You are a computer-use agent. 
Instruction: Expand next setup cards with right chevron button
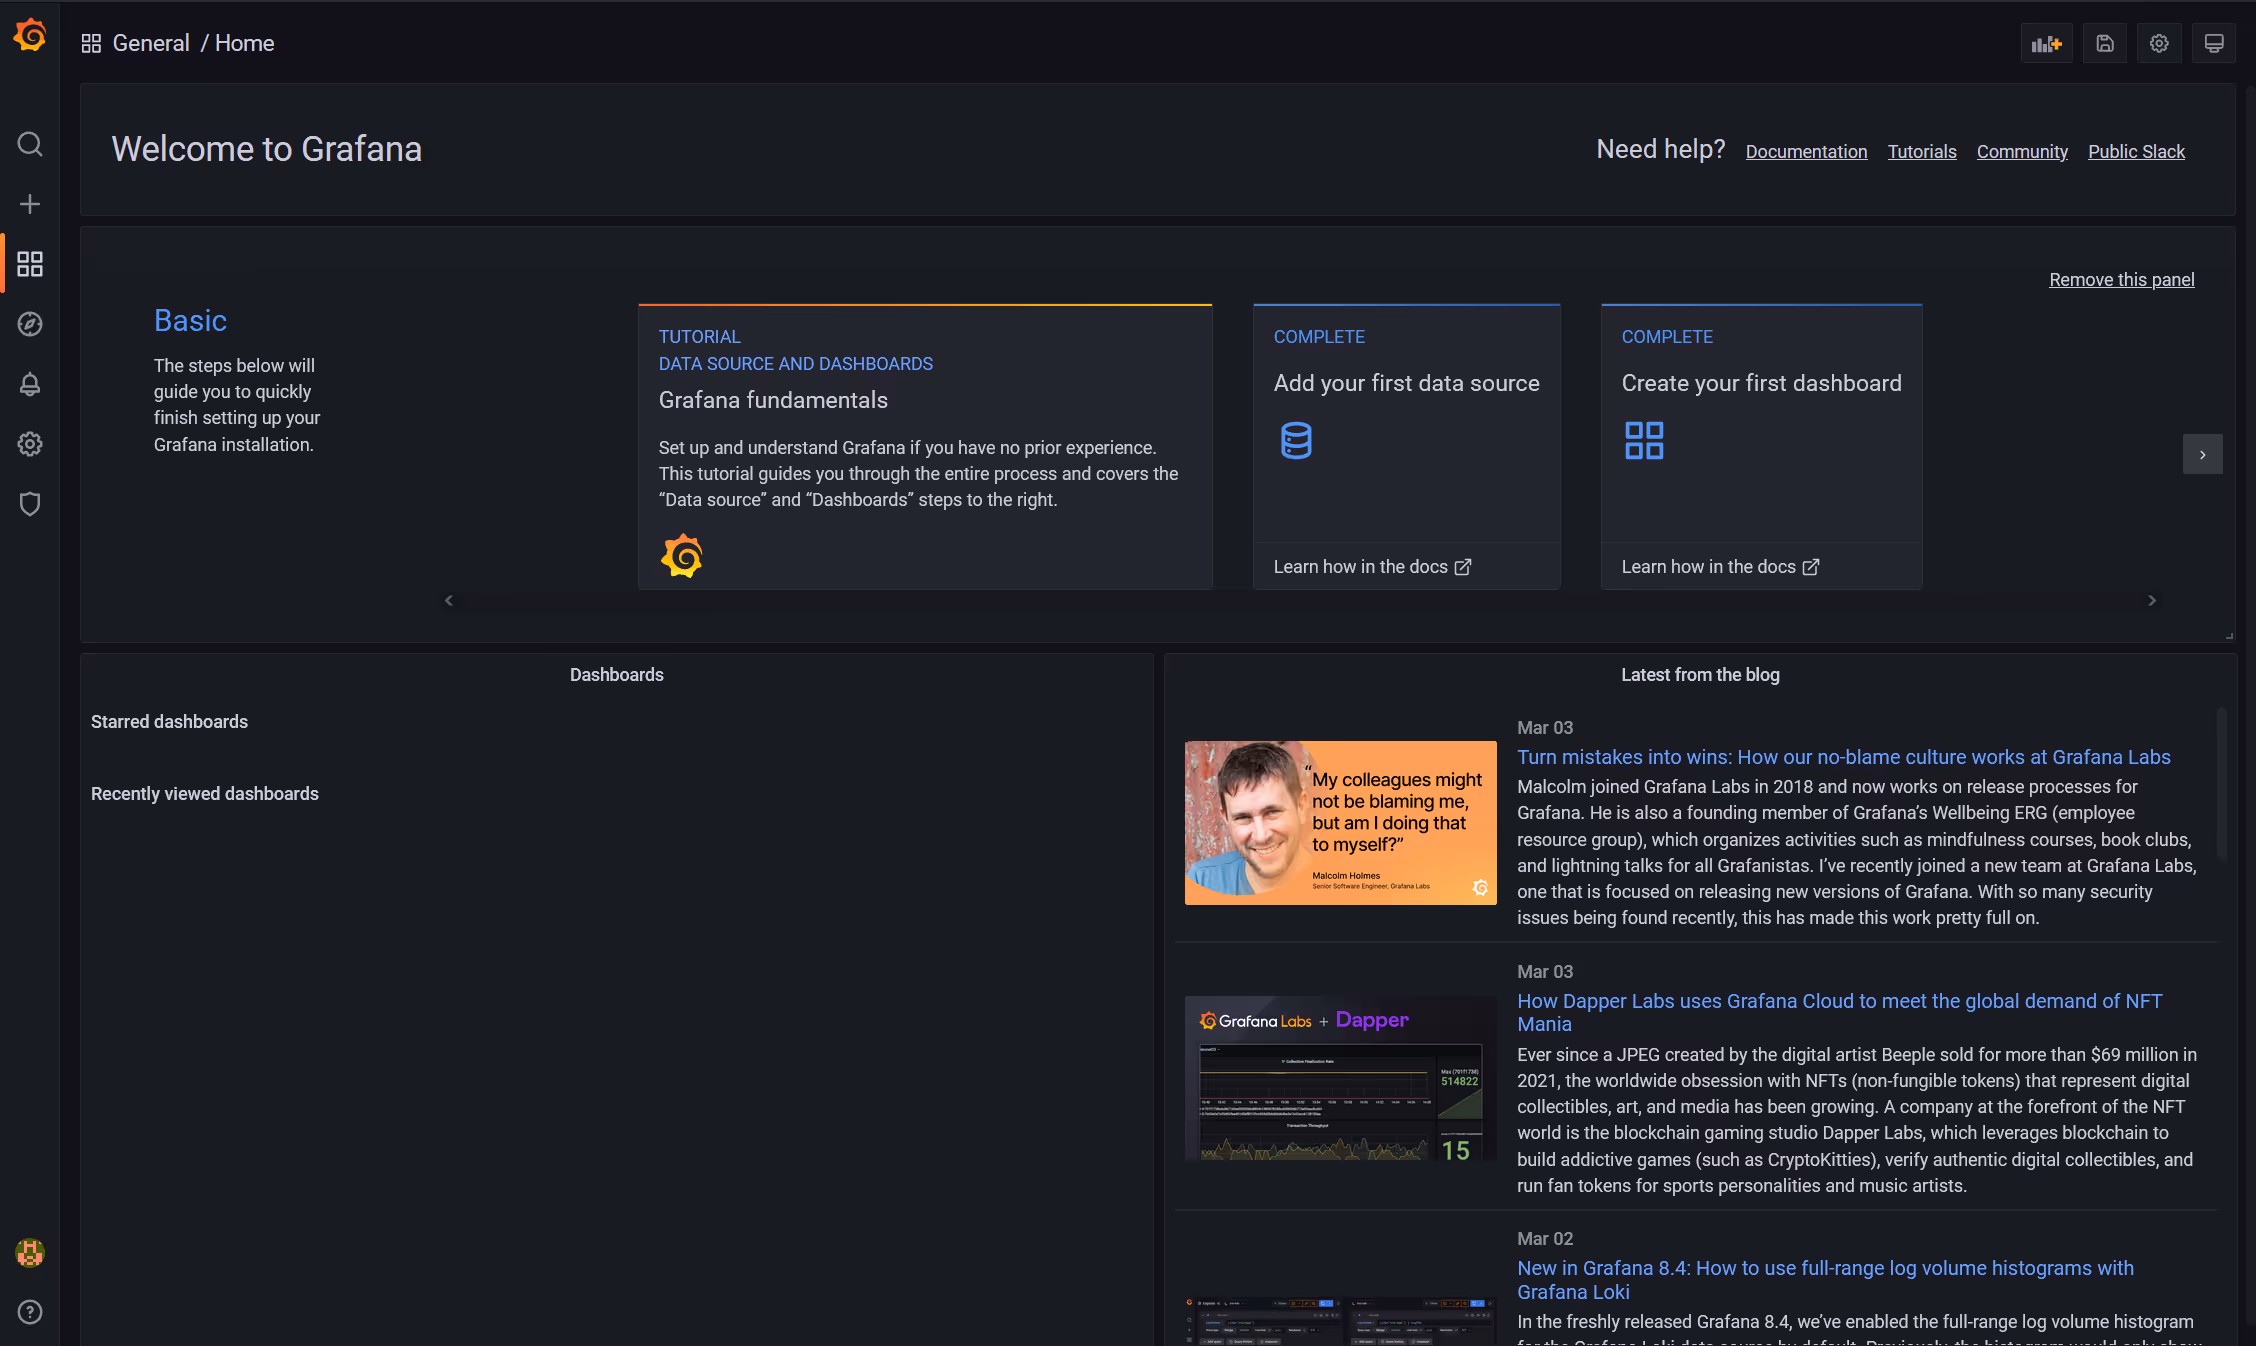click(x=2202, y=455)
